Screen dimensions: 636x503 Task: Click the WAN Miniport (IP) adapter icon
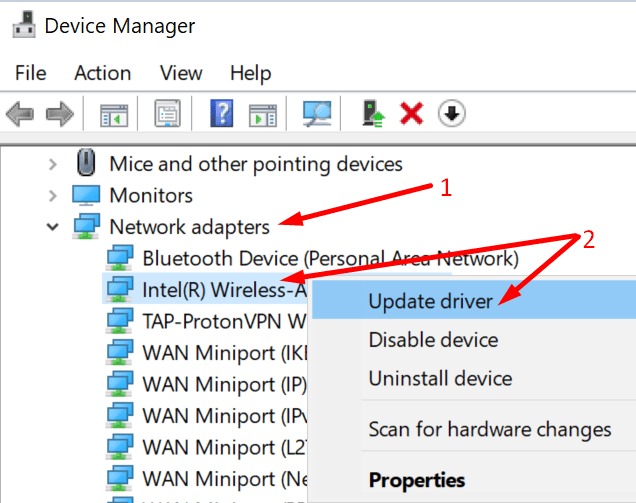120,384
